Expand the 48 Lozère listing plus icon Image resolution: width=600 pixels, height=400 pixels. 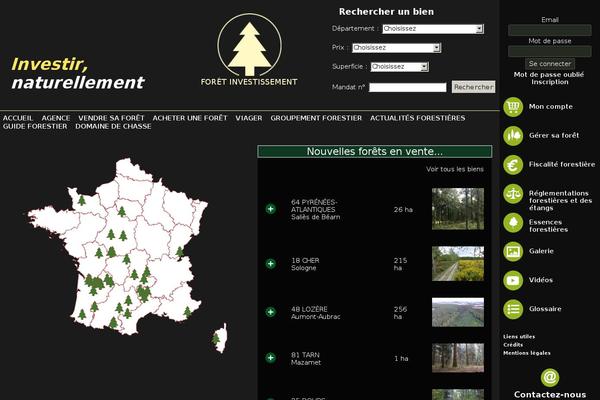click(x=271, y=312)
